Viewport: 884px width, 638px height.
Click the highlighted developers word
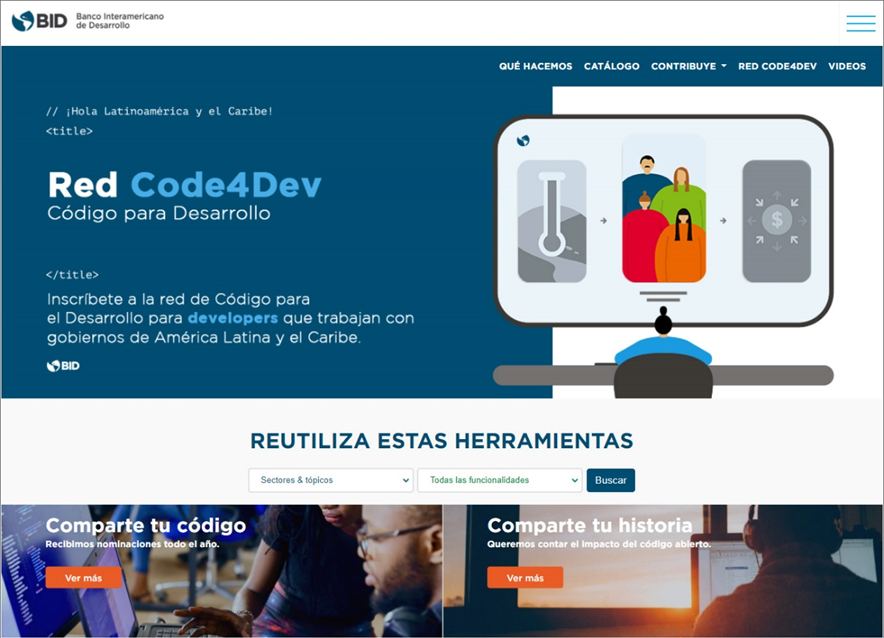(x=233, y=318)
